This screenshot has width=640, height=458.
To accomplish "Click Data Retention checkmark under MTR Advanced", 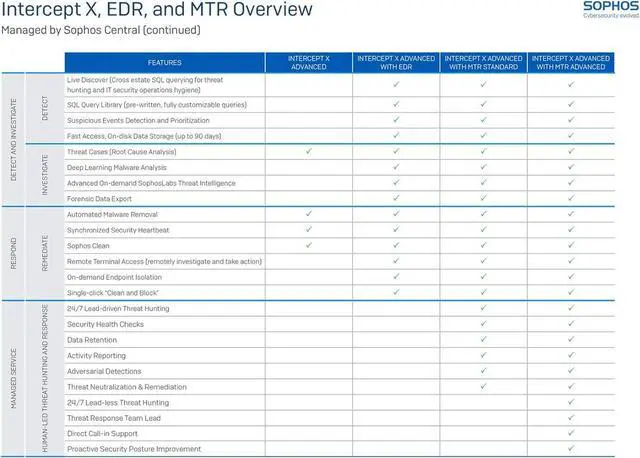I will 571,340.
